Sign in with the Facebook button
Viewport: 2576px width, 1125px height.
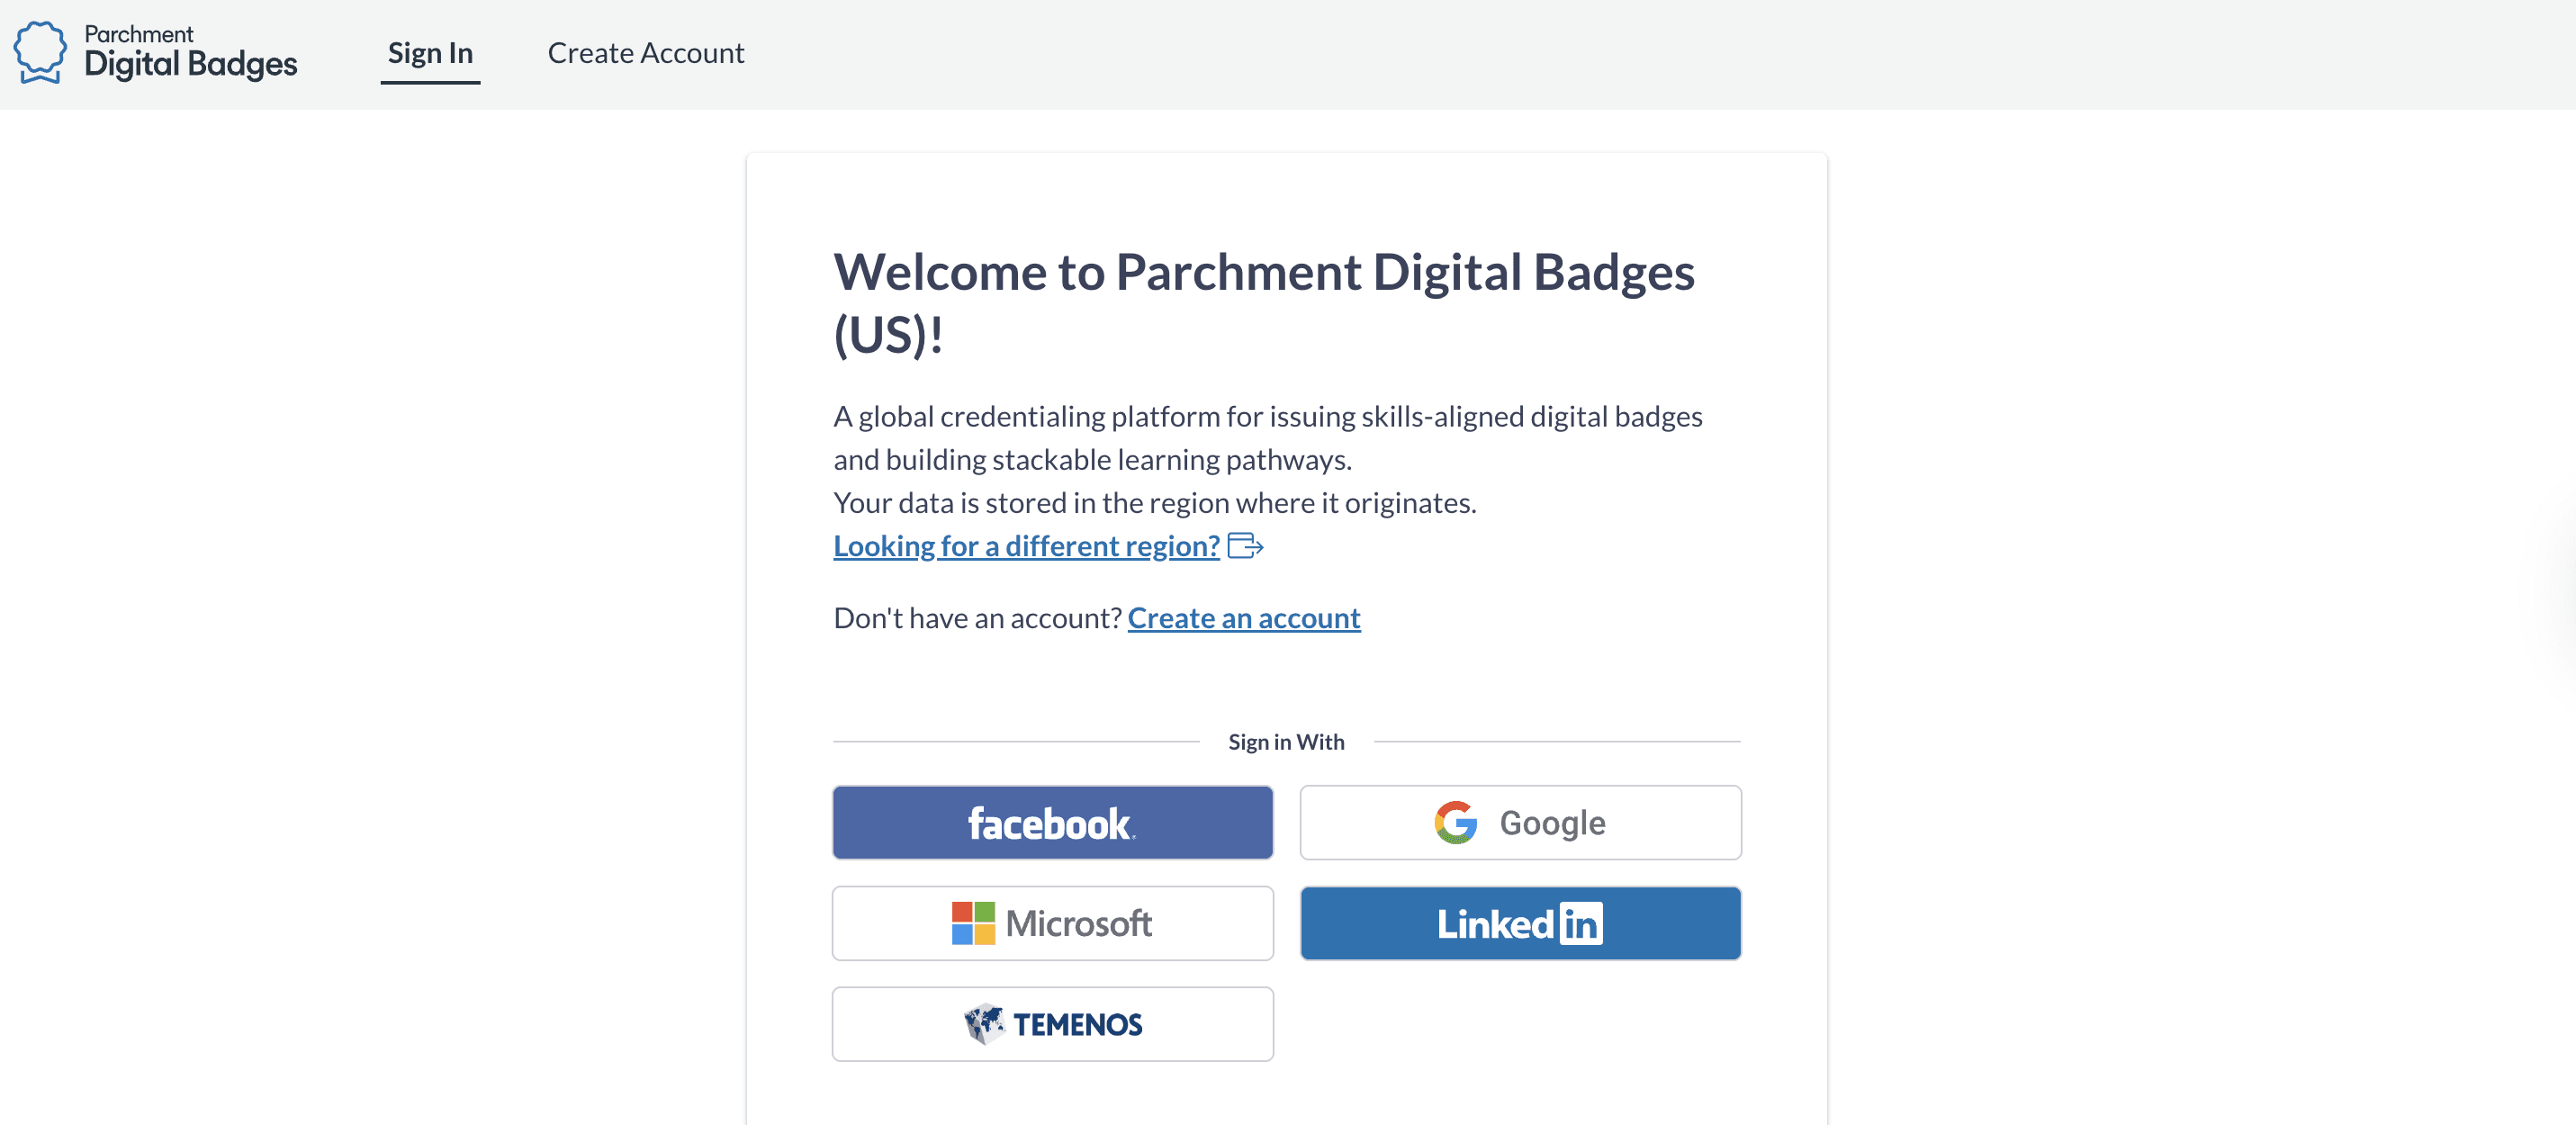[x=1053, y=823]
